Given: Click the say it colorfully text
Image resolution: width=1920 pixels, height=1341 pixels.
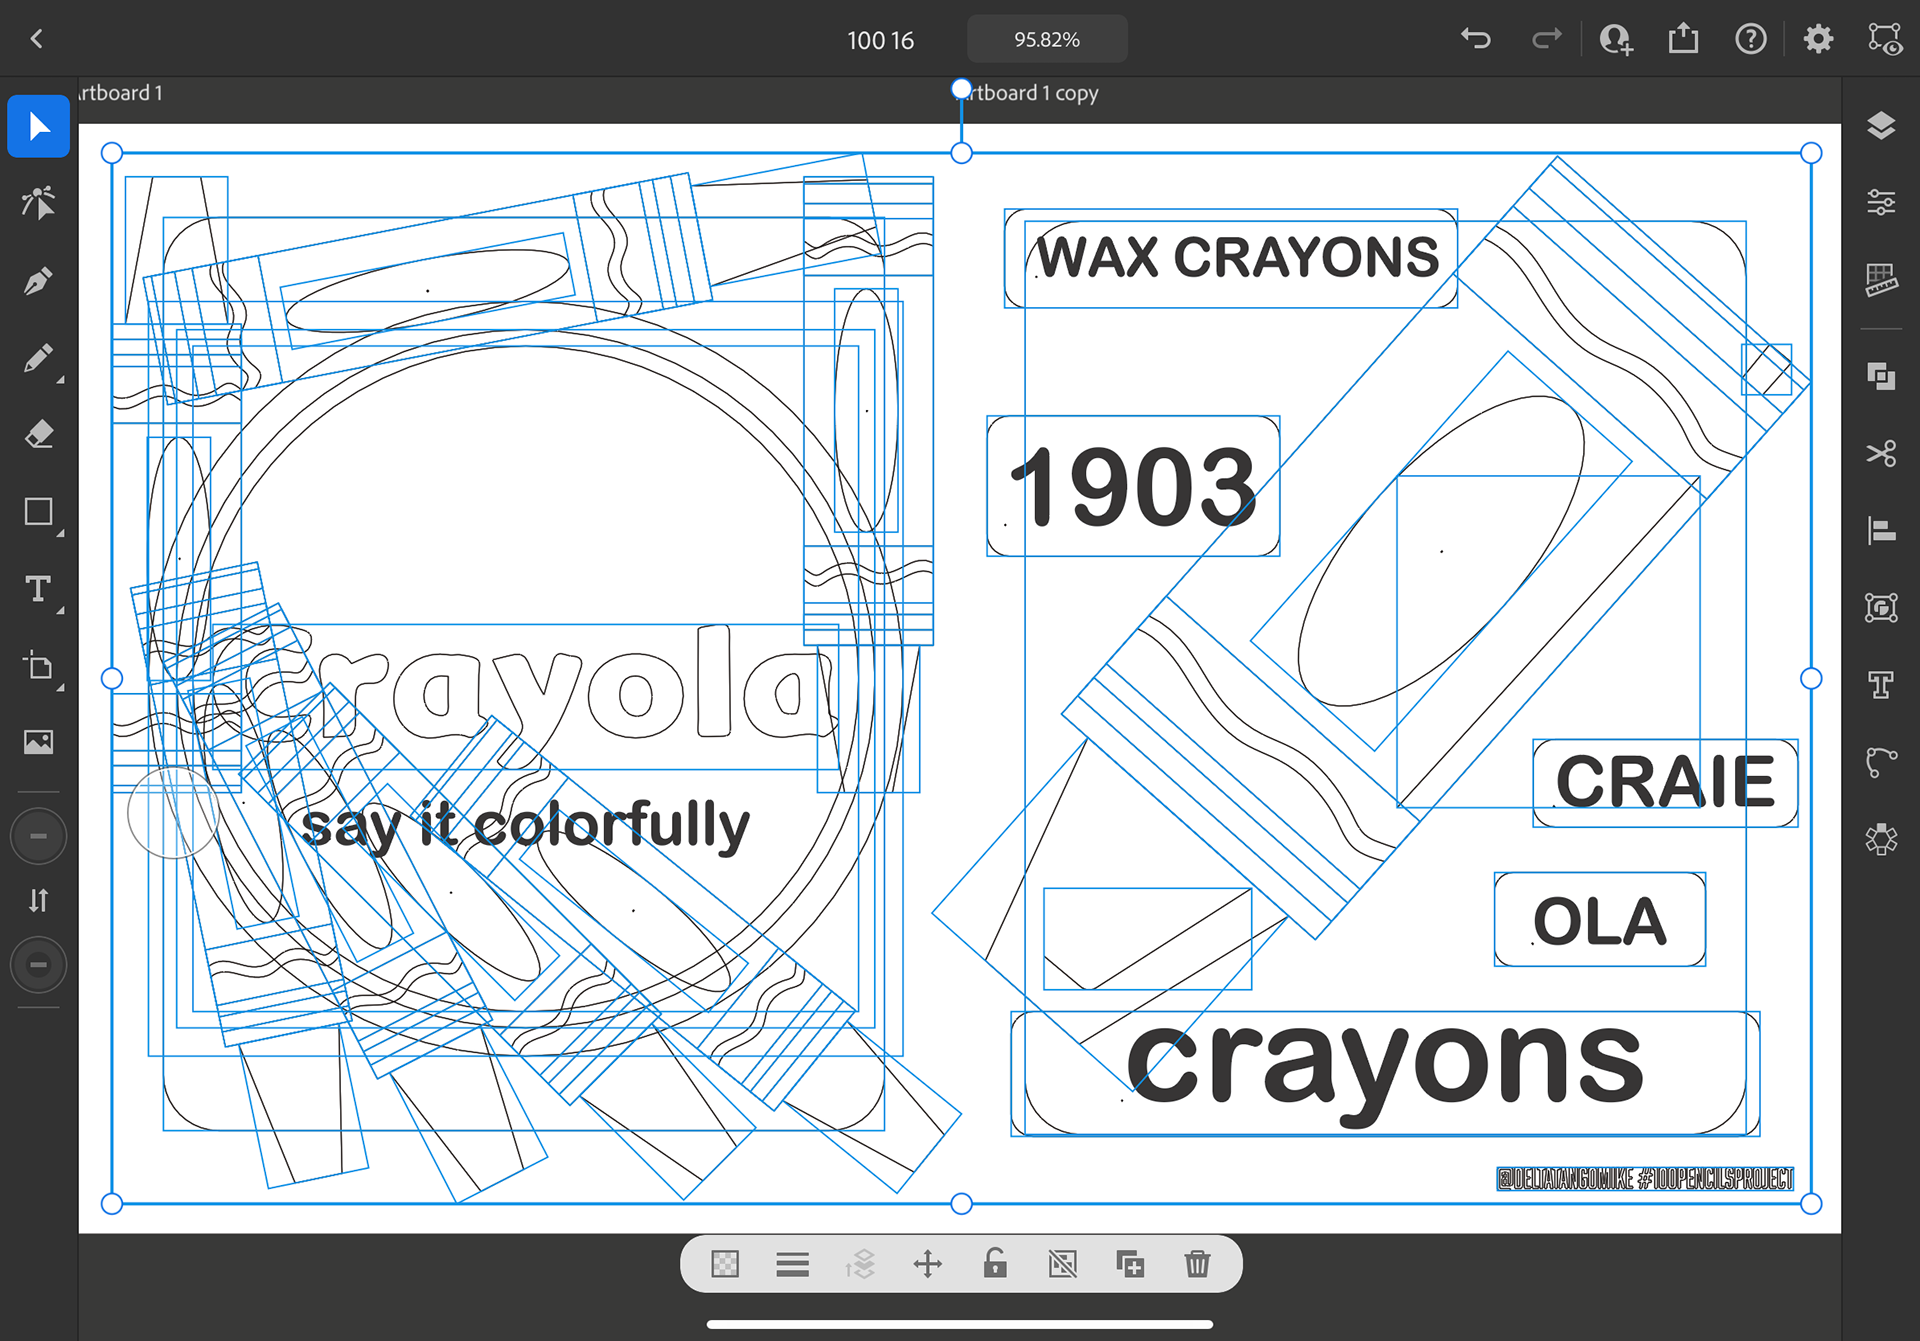Looking at the screenshot, I should pos(525,827).
